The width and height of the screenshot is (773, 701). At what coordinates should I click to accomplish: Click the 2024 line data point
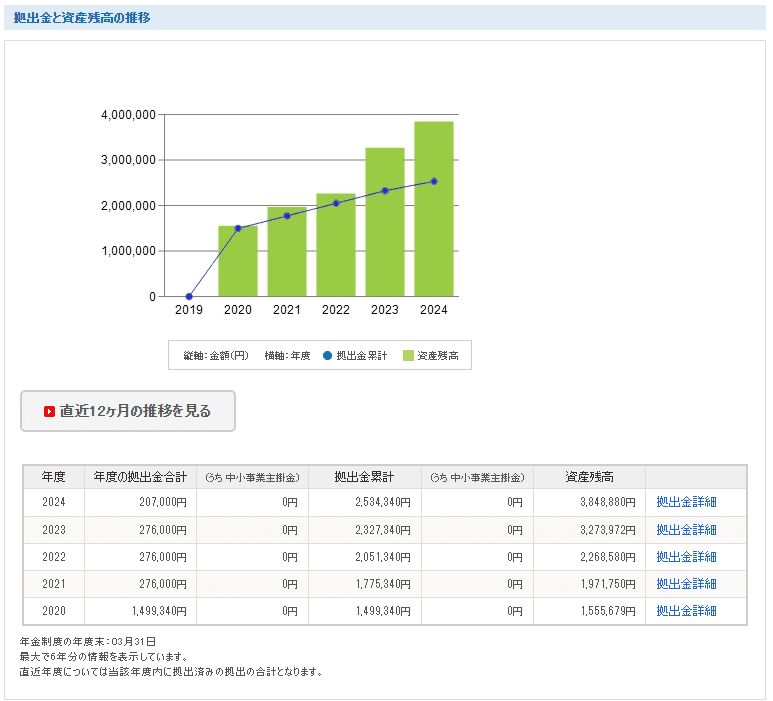click(434, 181)
